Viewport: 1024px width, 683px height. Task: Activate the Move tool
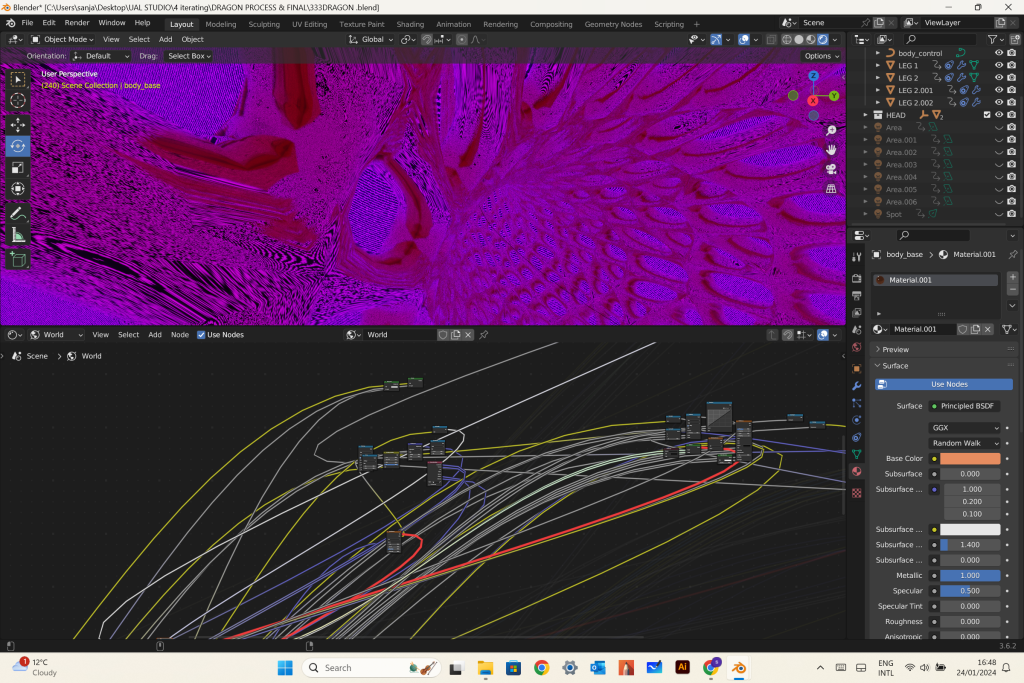[x=18, y=124]
